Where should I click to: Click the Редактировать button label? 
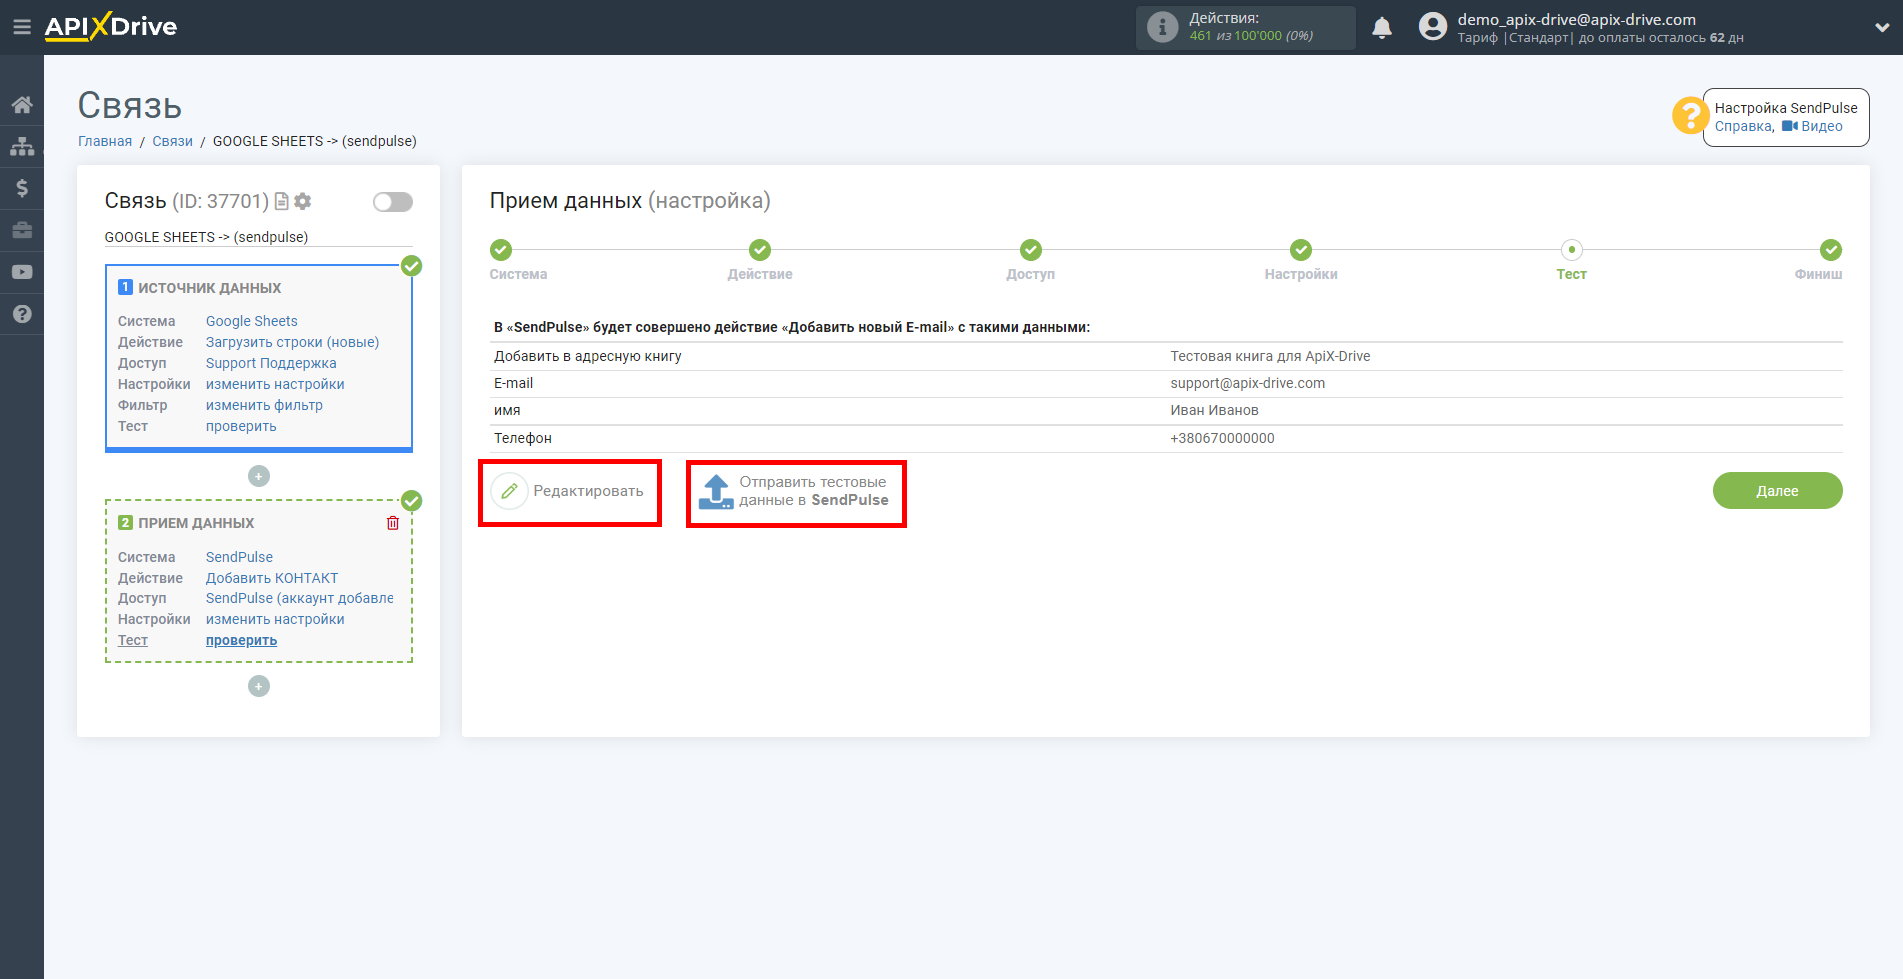(x=588, y=491)
